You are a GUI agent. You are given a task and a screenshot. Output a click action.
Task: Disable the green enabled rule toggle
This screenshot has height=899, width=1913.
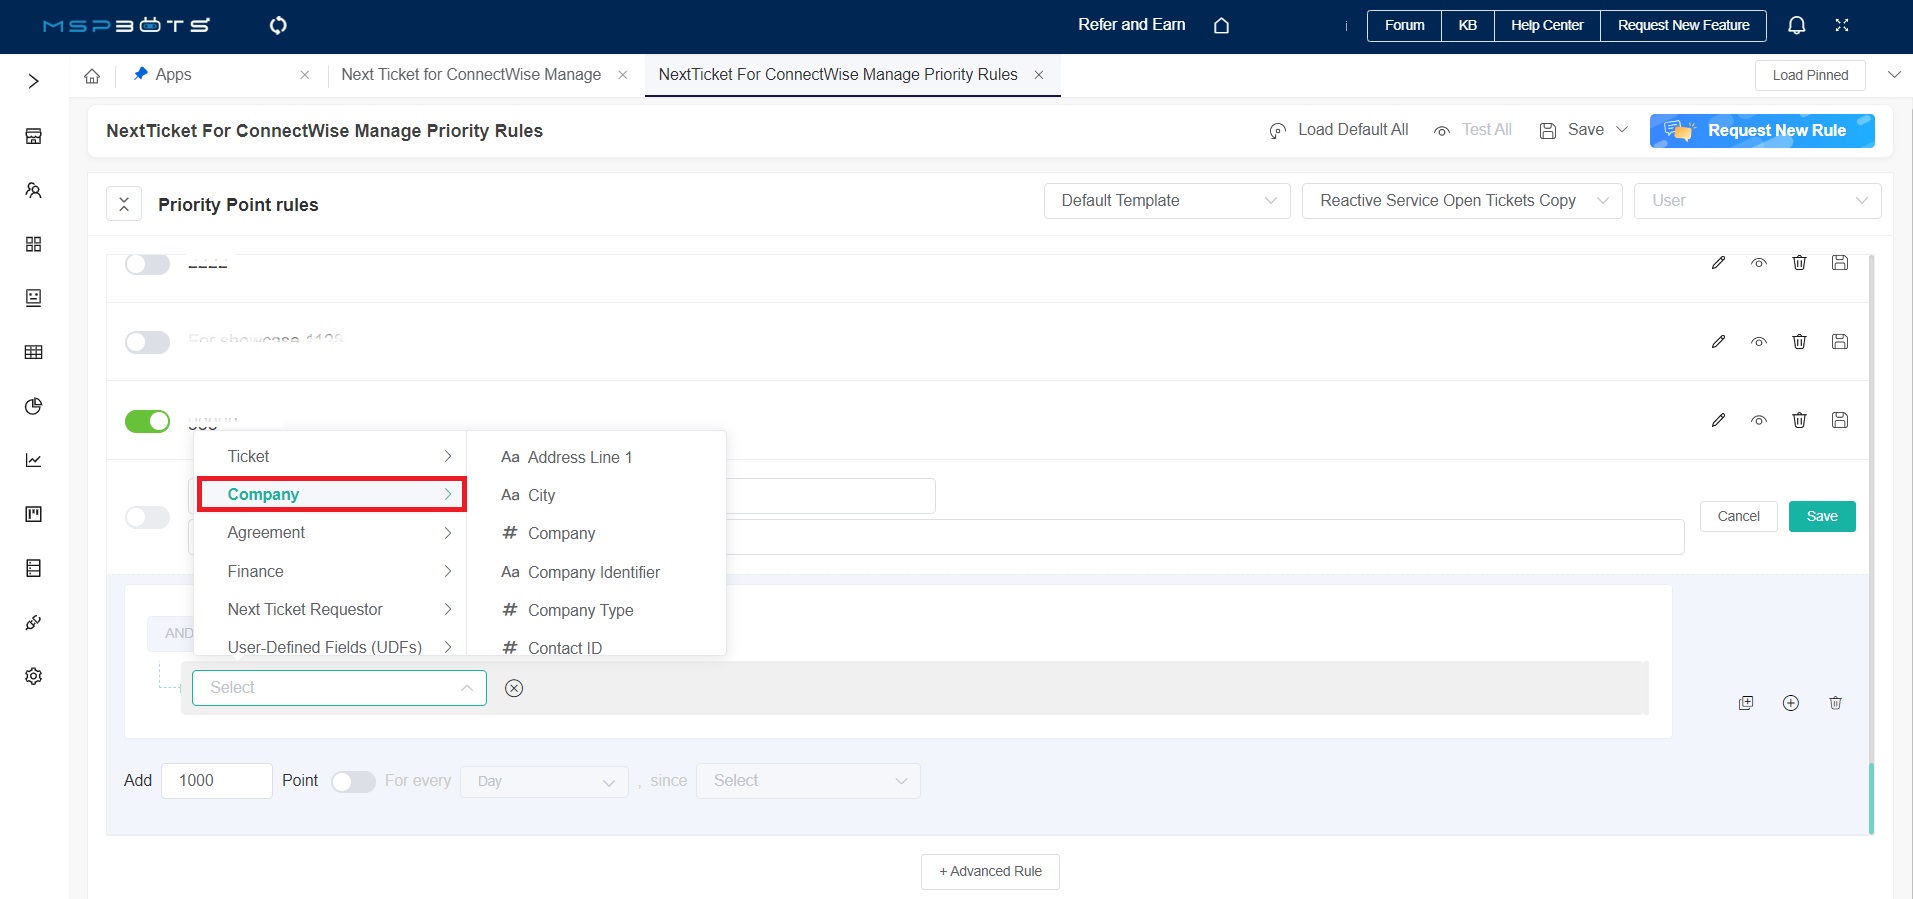click(x=147, y=421)
